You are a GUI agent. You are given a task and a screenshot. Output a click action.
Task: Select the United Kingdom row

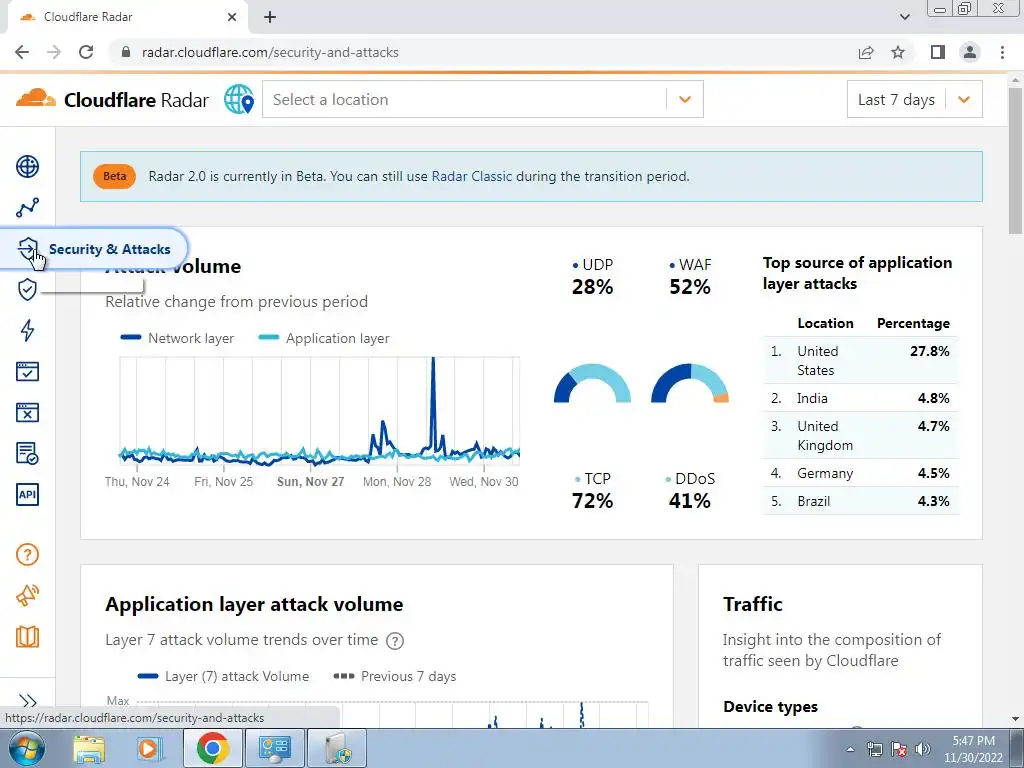tap(860, 436)
